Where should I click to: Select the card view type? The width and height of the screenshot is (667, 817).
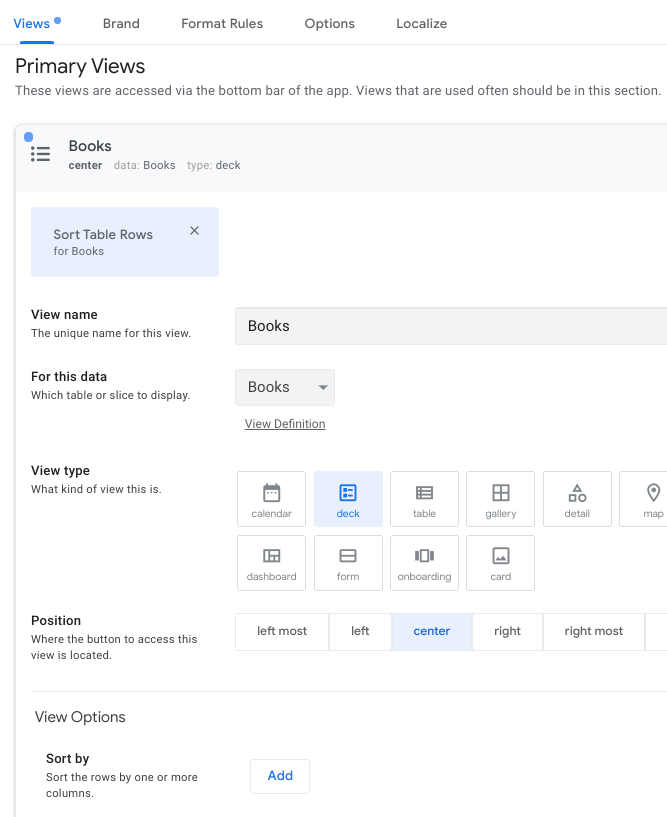[x=500, y=562]
